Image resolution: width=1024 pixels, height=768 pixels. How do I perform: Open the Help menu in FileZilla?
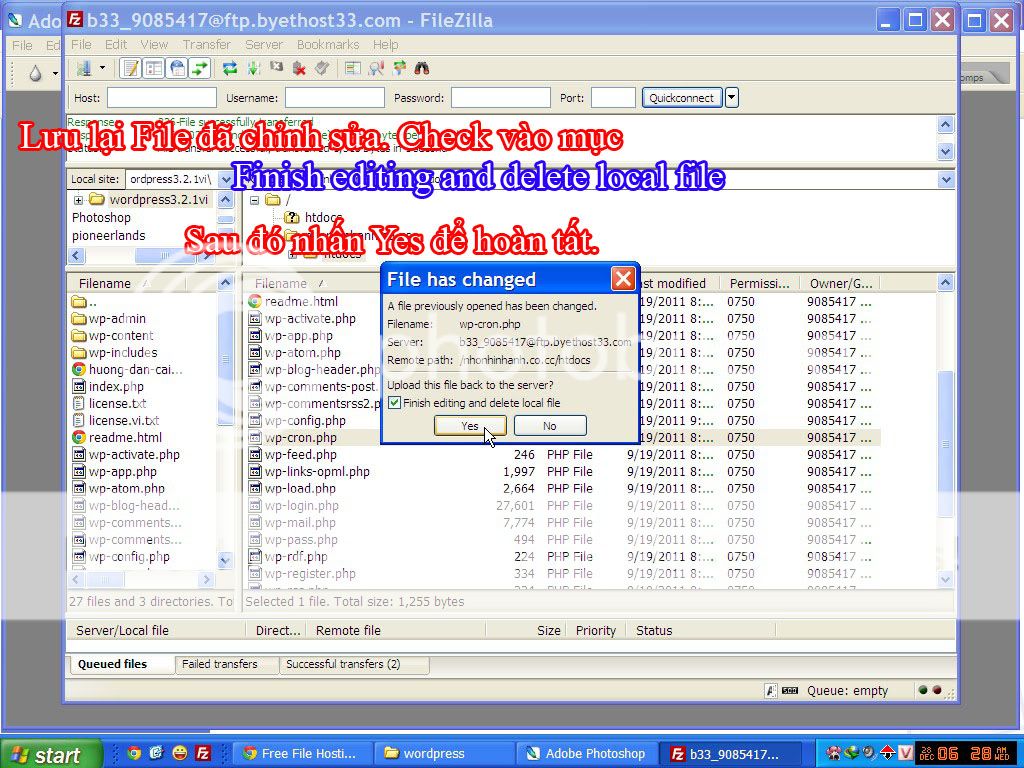click(x=385, y=44)
